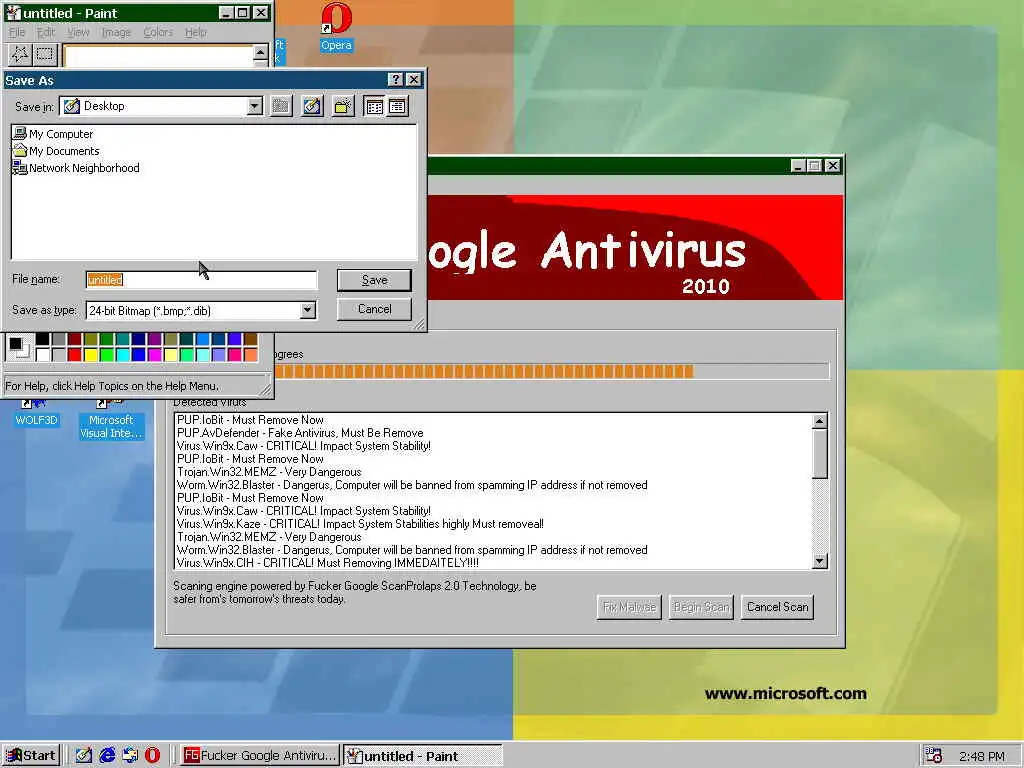
Task: Open Paint's Colors menu
Action: click(158, 32)
